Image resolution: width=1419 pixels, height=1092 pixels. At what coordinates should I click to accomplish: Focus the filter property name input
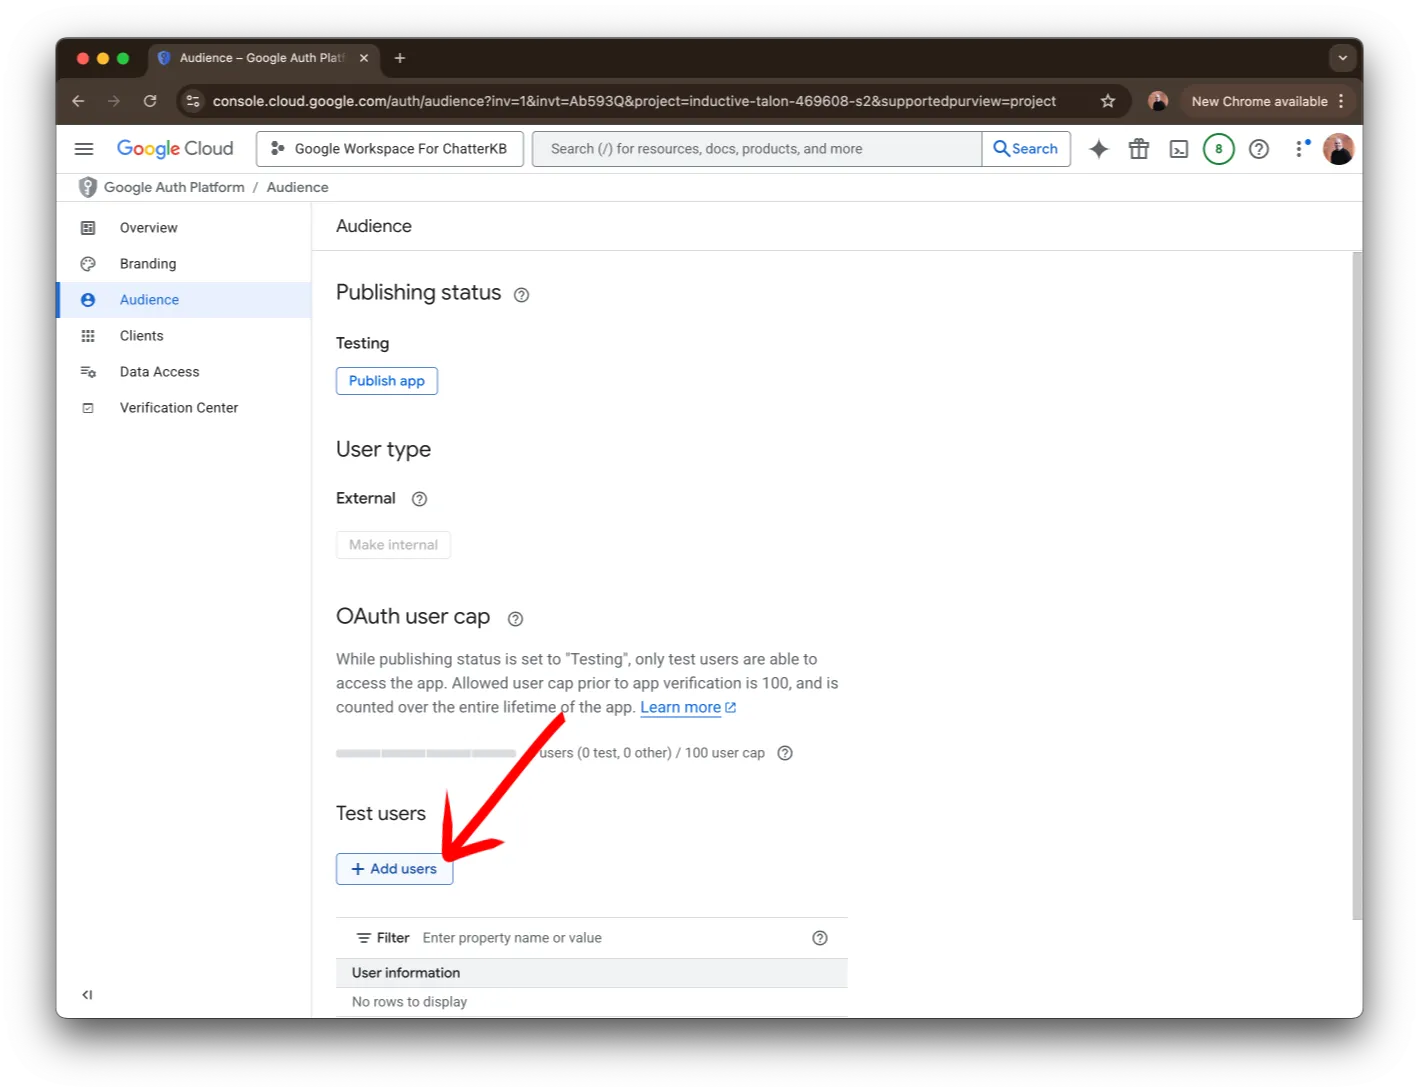612,938
